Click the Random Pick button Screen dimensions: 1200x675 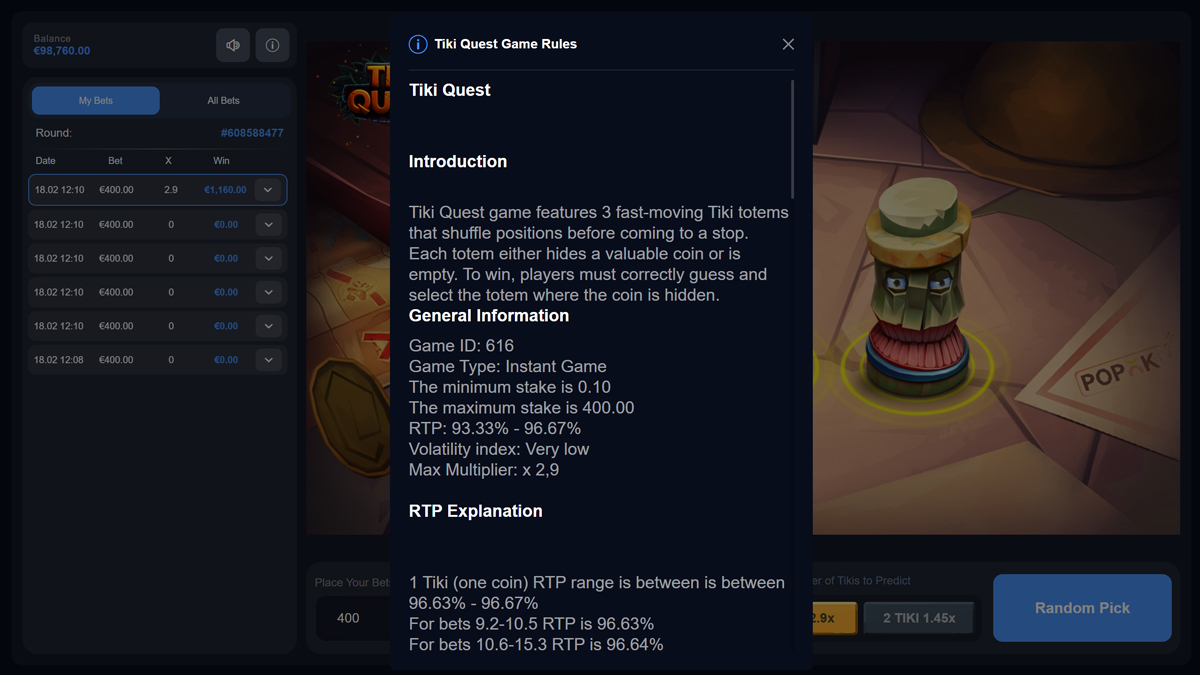point(1082,608)
